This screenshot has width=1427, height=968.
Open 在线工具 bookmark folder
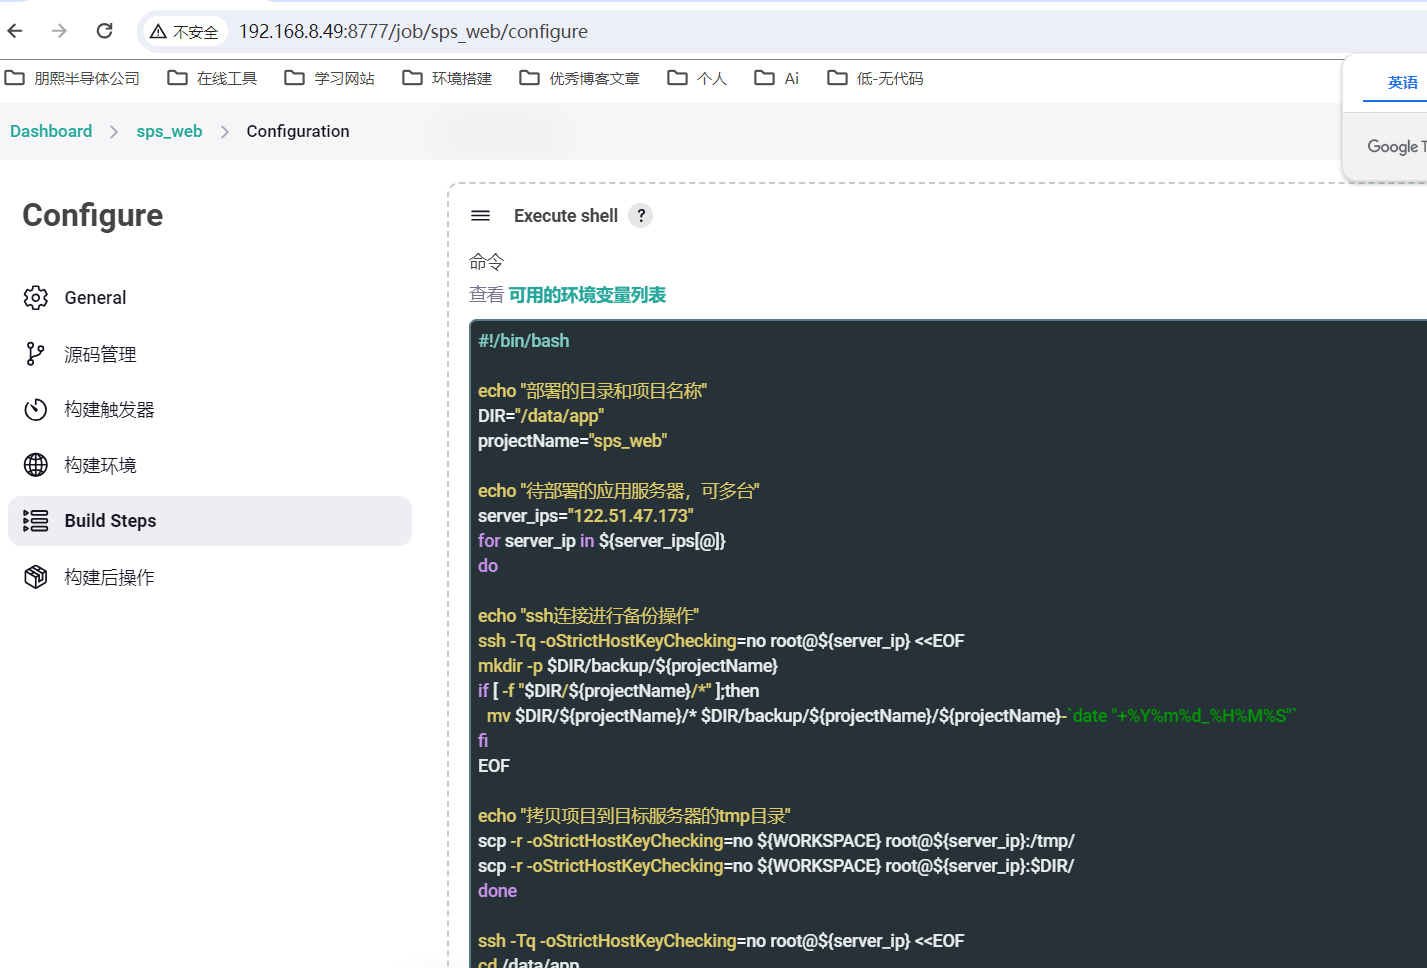(x=212, y=78)
